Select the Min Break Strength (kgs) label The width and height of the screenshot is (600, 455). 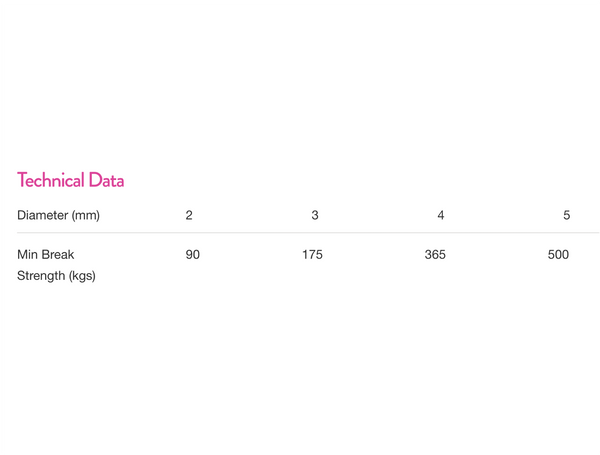(x=56, y=265)
